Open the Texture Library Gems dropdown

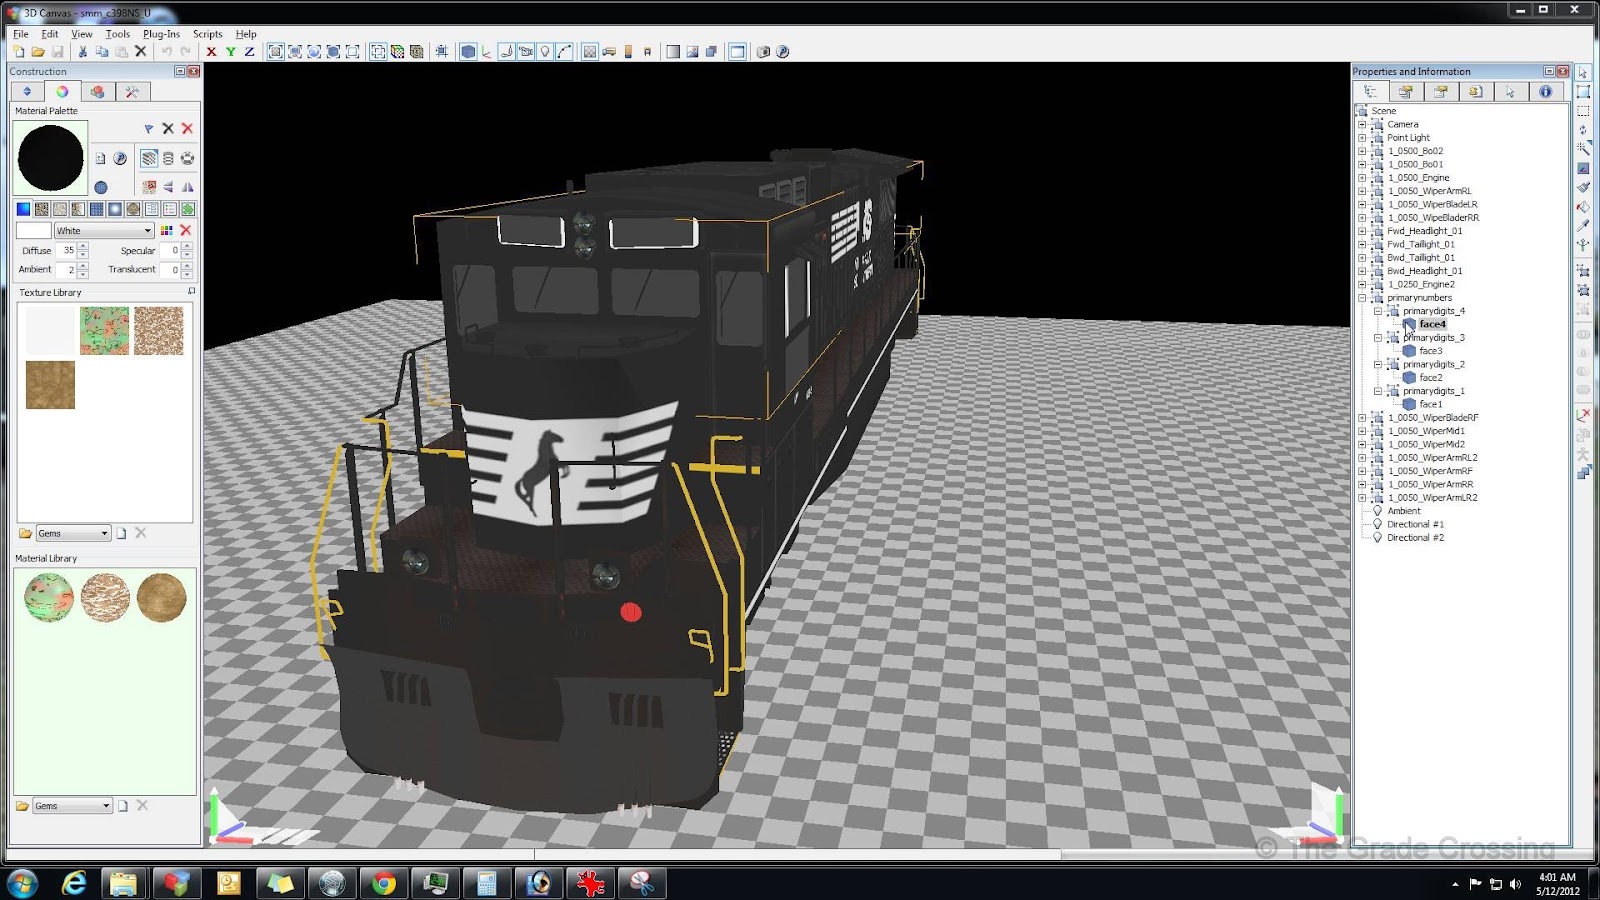tap(73, 534)
